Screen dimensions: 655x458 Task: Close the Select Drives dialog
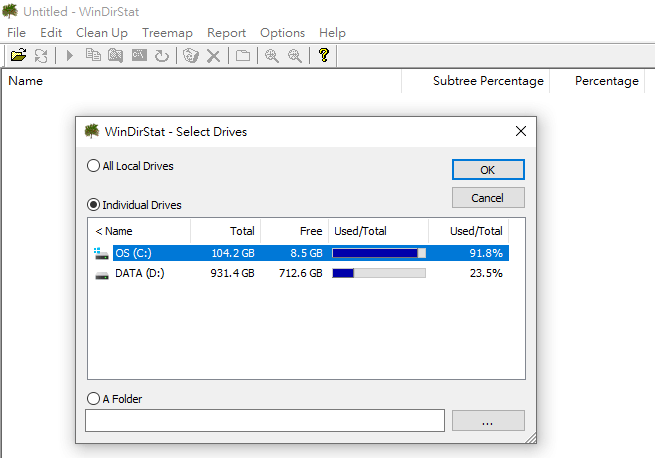(520, 131)
